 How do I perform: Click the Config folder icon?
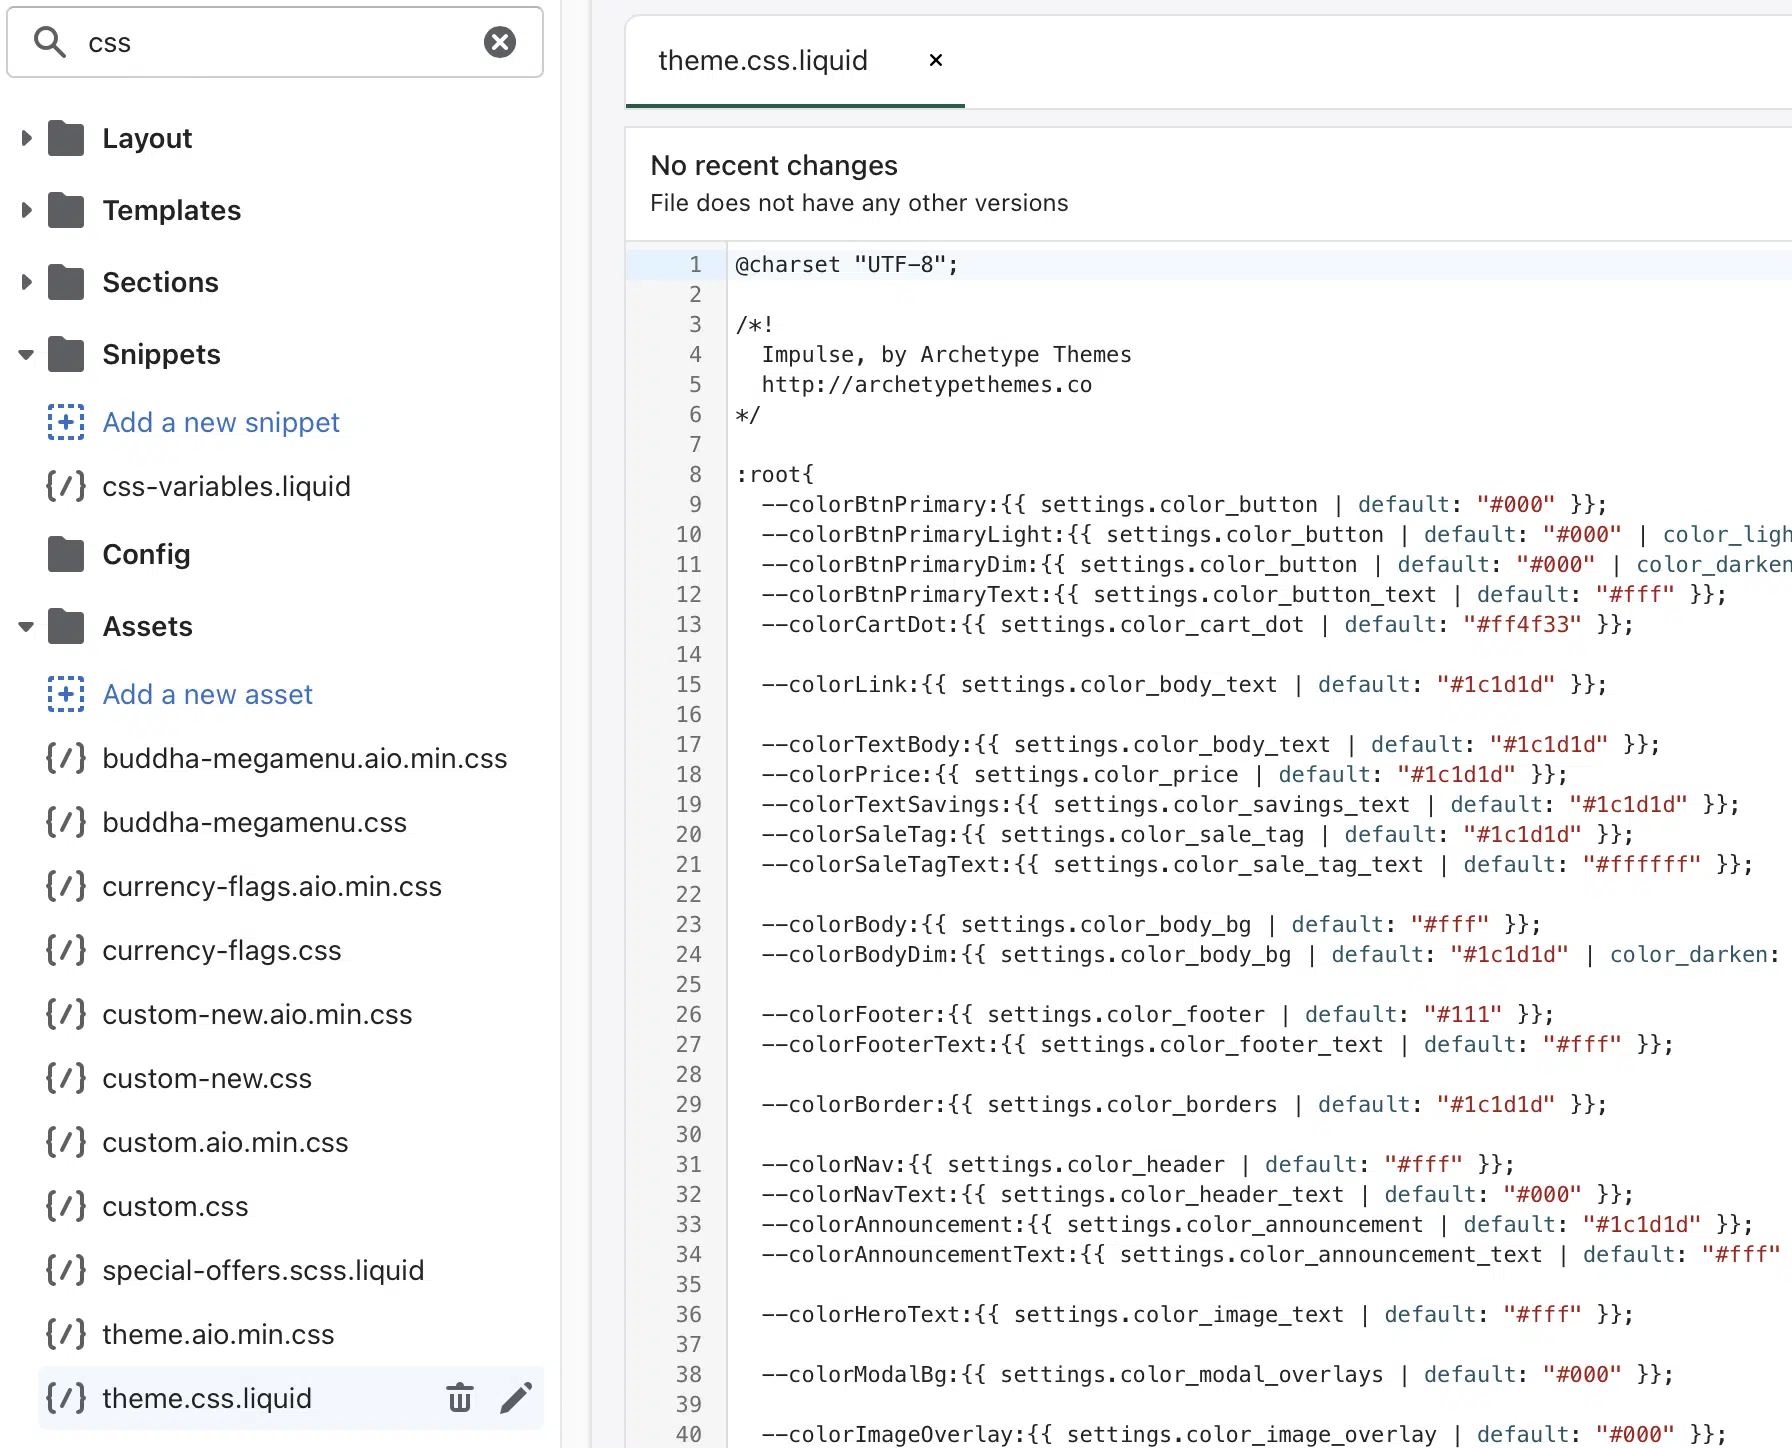tap(66, 554)
